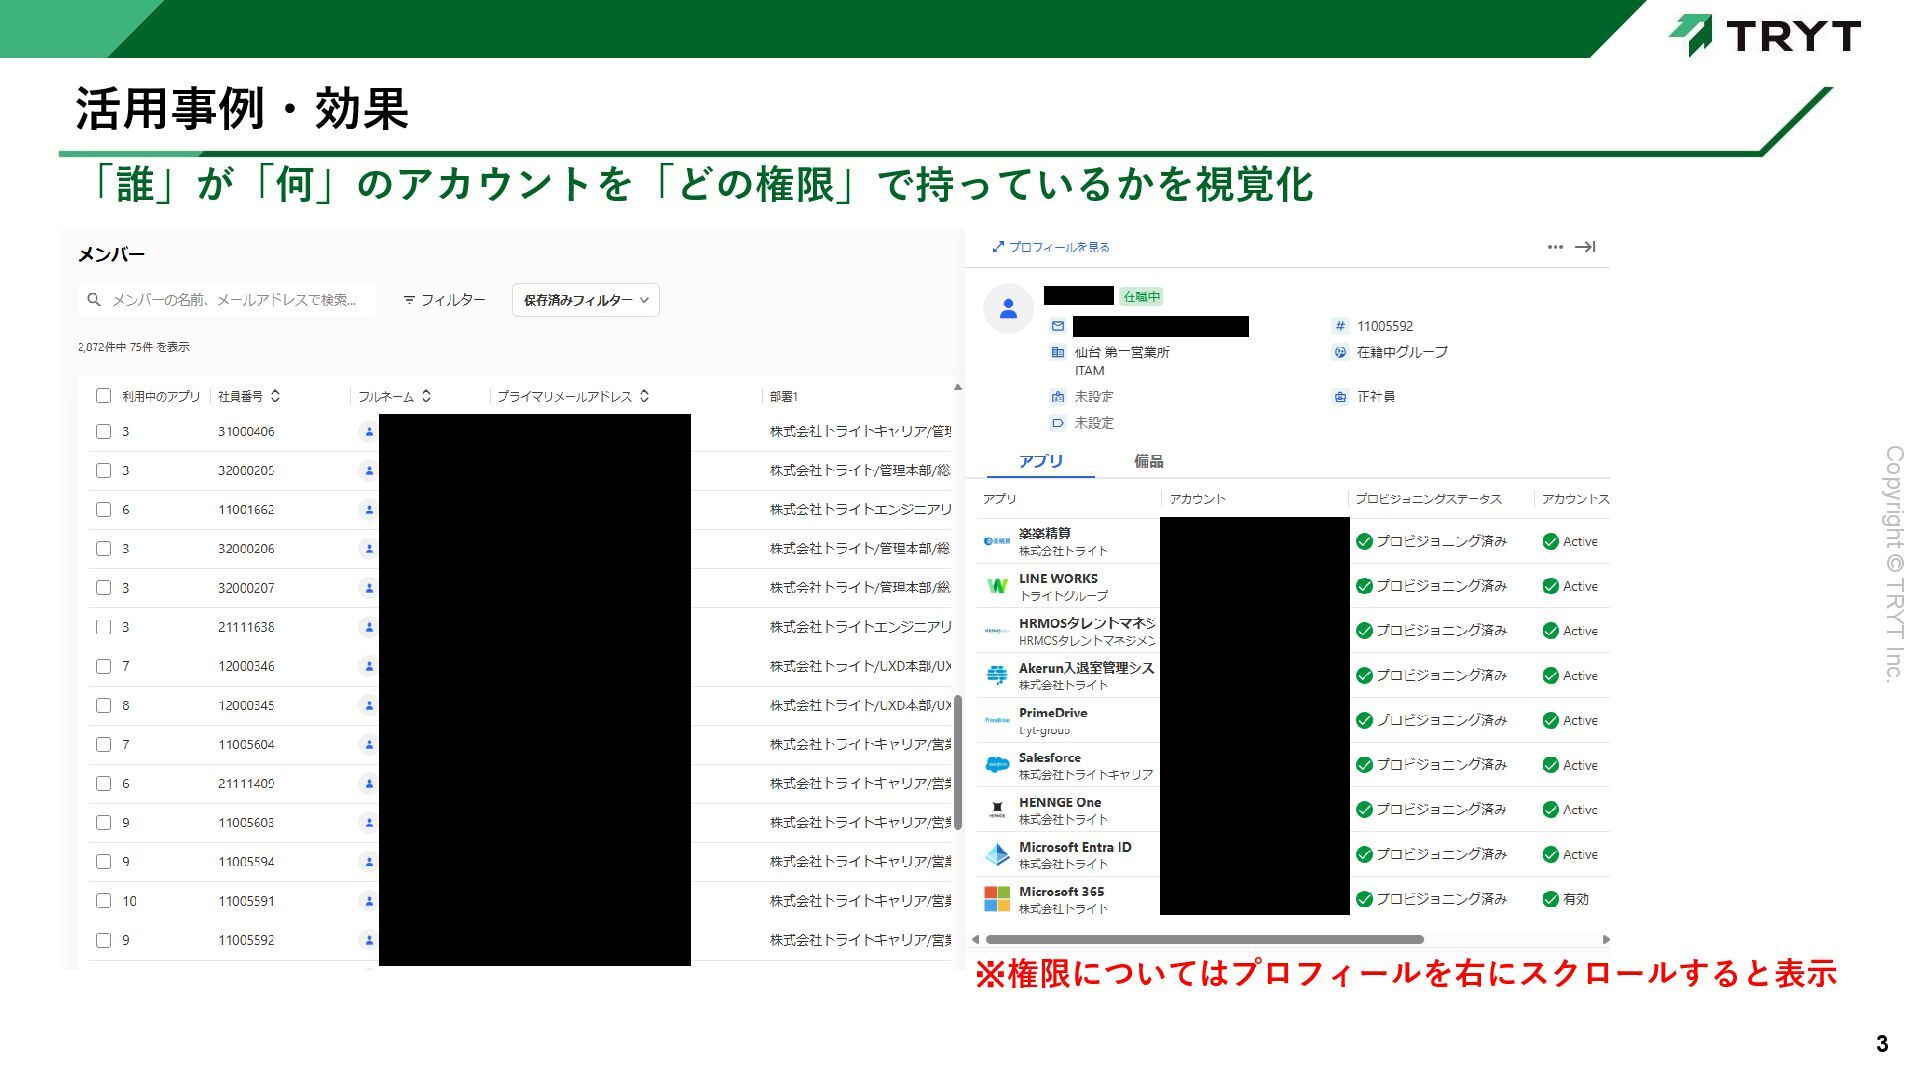Select checkbox for employee 31000406
This screenshot has width=1920, height=1080.
103,432
